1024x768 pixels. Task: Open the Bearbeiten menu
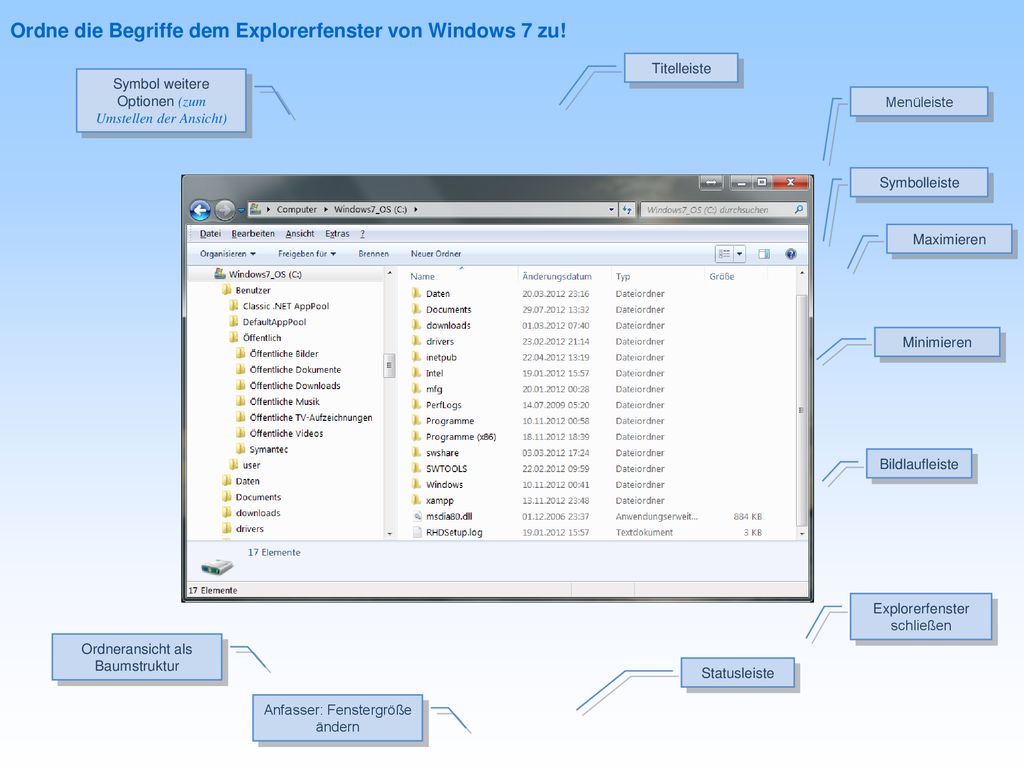[x=253, y=234]
